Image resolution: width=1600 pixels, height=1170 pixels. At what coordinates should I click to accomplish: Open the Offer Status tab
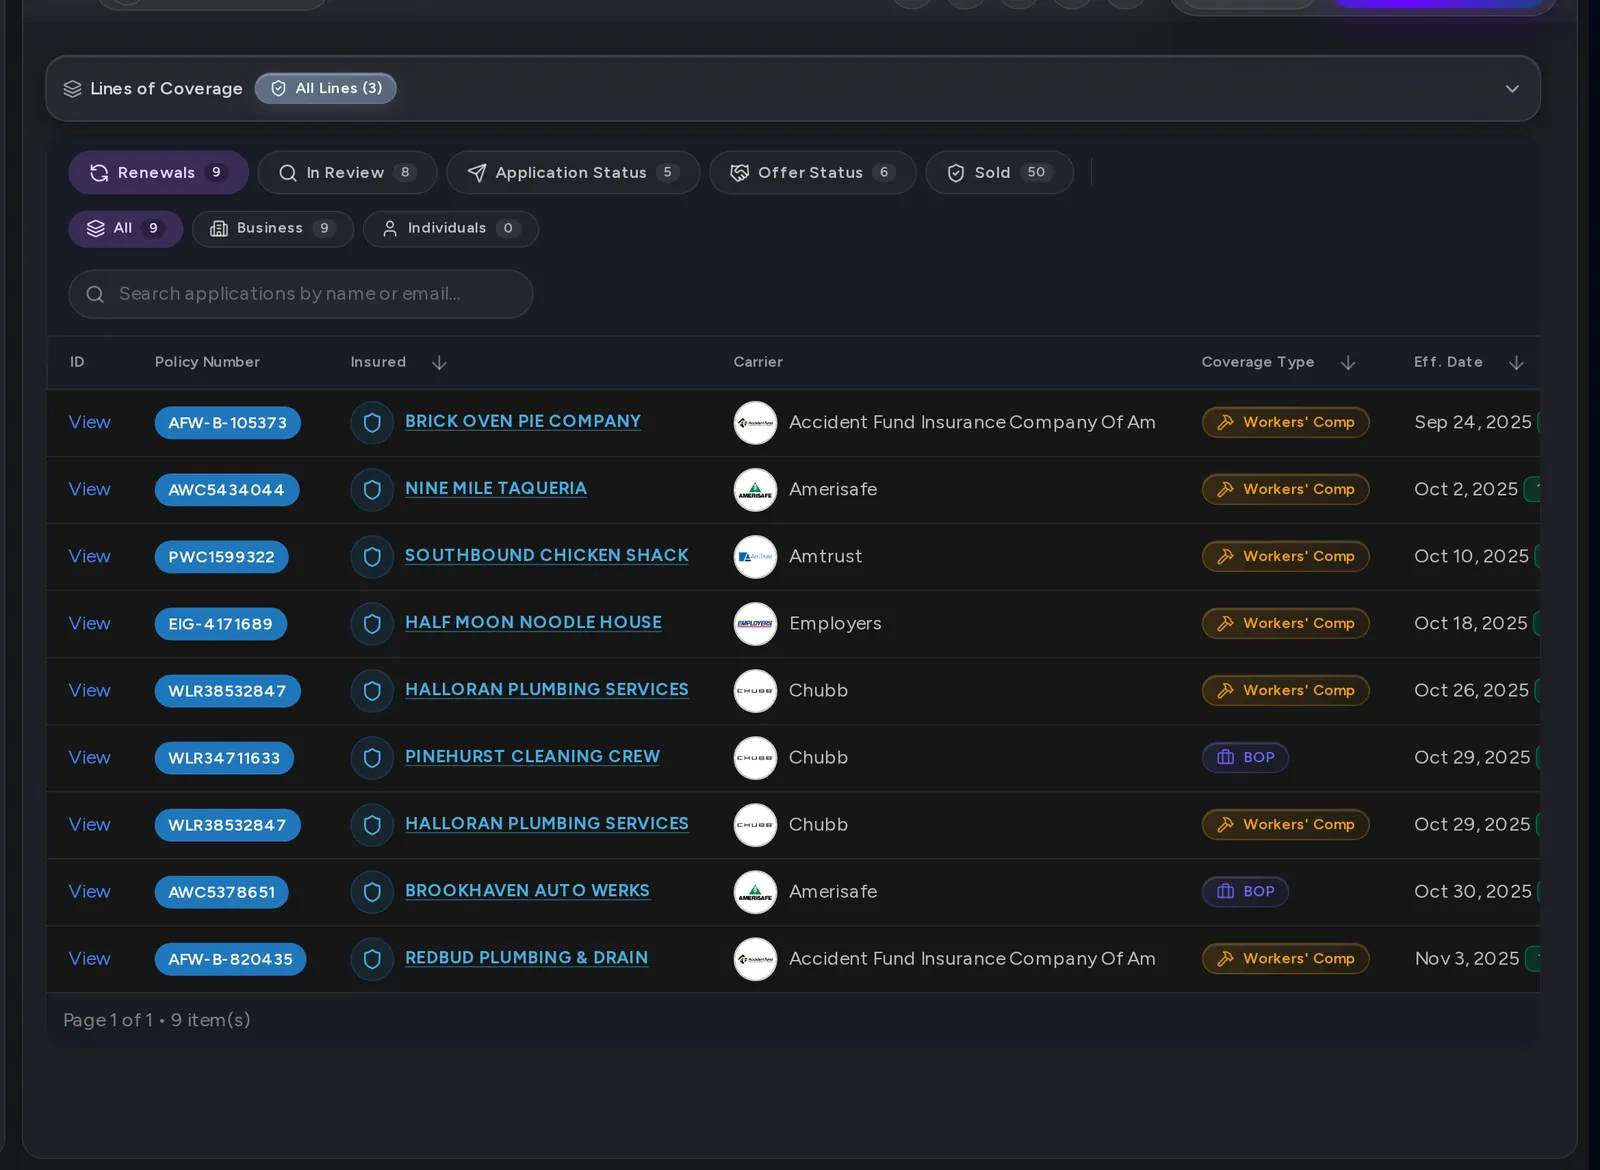pyautogui.click(x=812, y=173)
